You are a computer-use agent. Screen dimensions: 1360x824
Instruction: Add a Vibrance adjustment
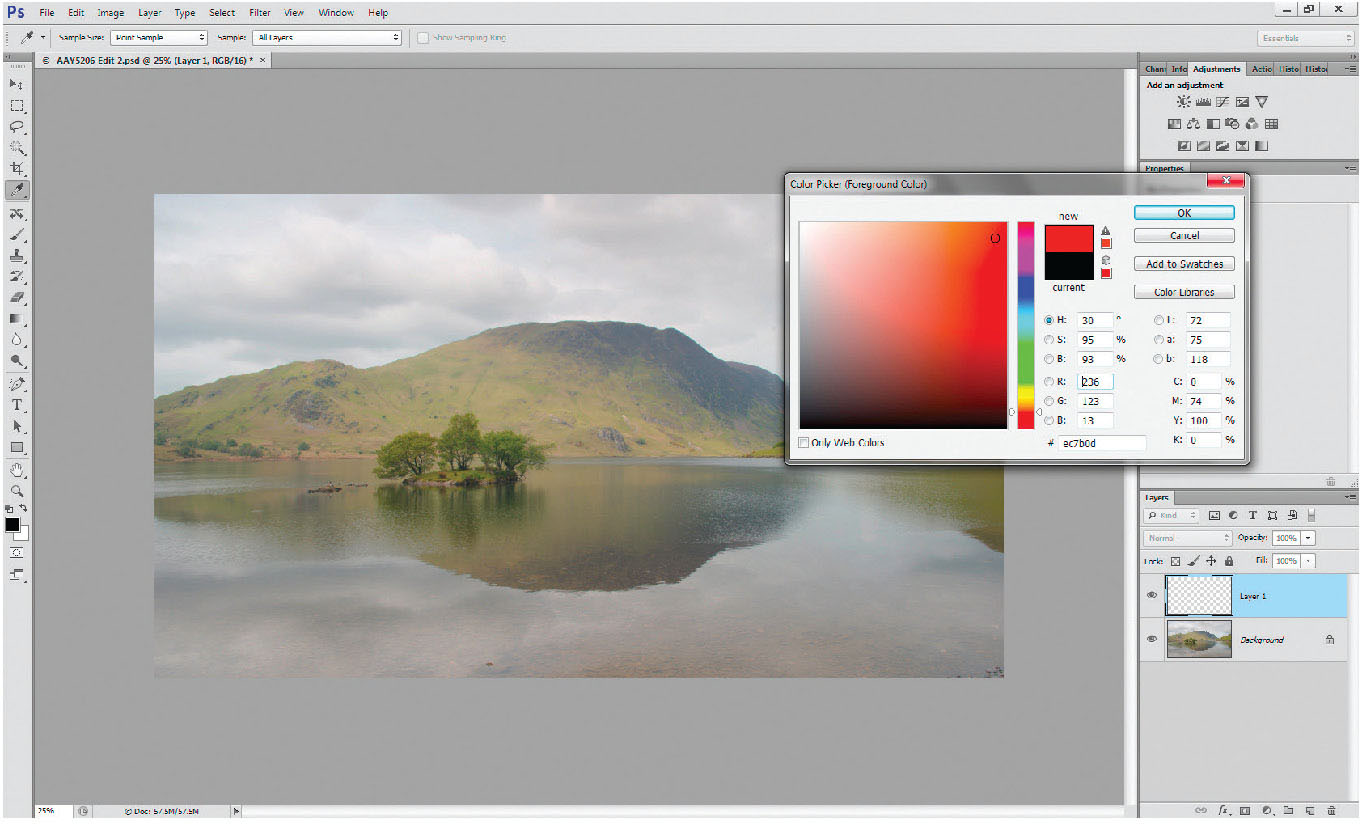pos(1261,102)
